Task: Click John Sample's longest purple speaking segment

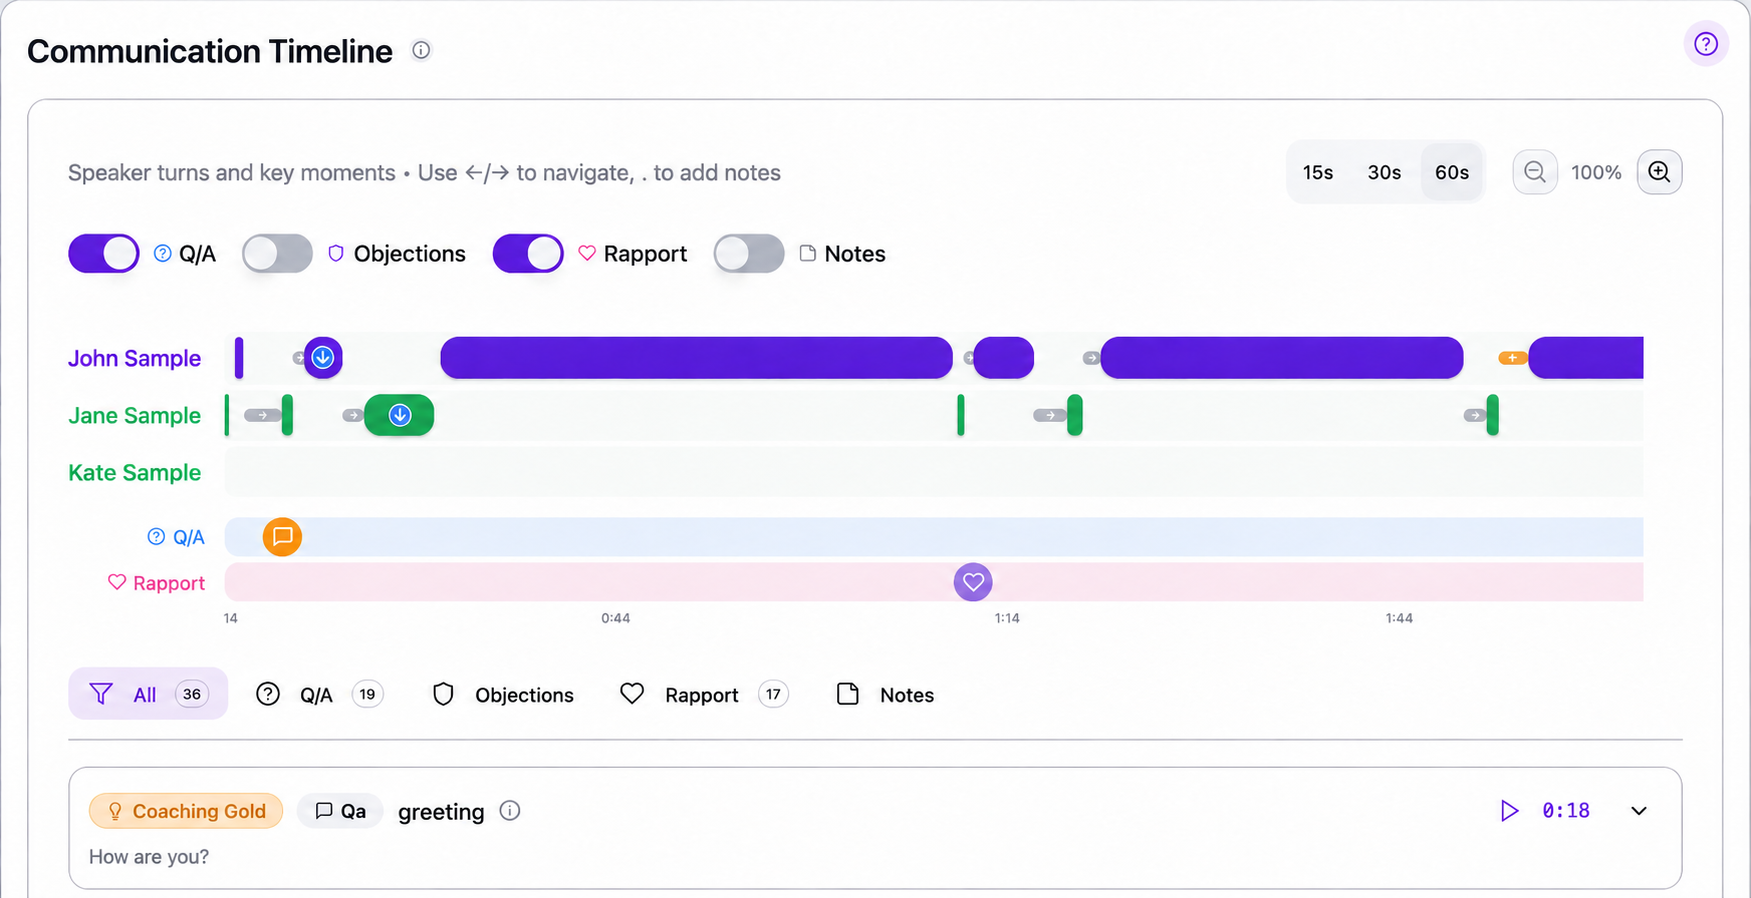Action: coord(696,358)
